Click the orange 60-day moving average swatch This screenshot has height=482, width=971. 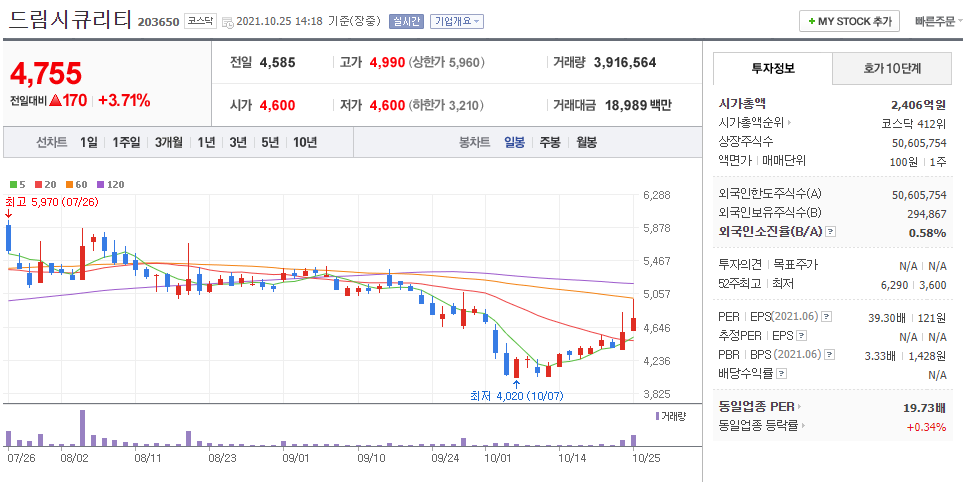click(69, 185)
